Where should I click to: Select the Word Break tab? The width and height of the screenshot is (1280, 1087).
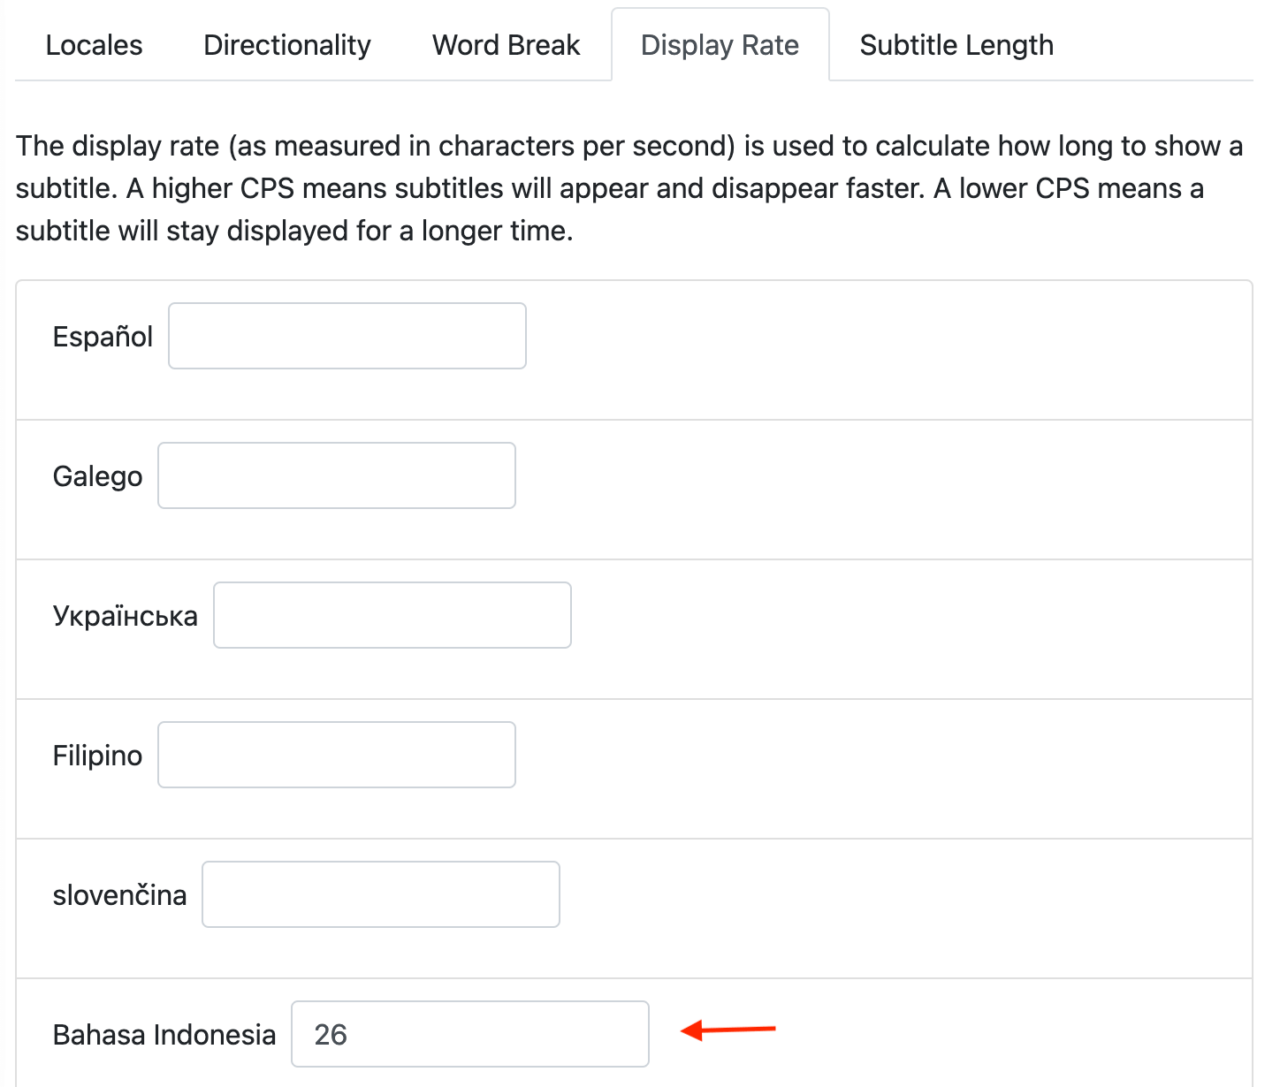pos(505,45)
